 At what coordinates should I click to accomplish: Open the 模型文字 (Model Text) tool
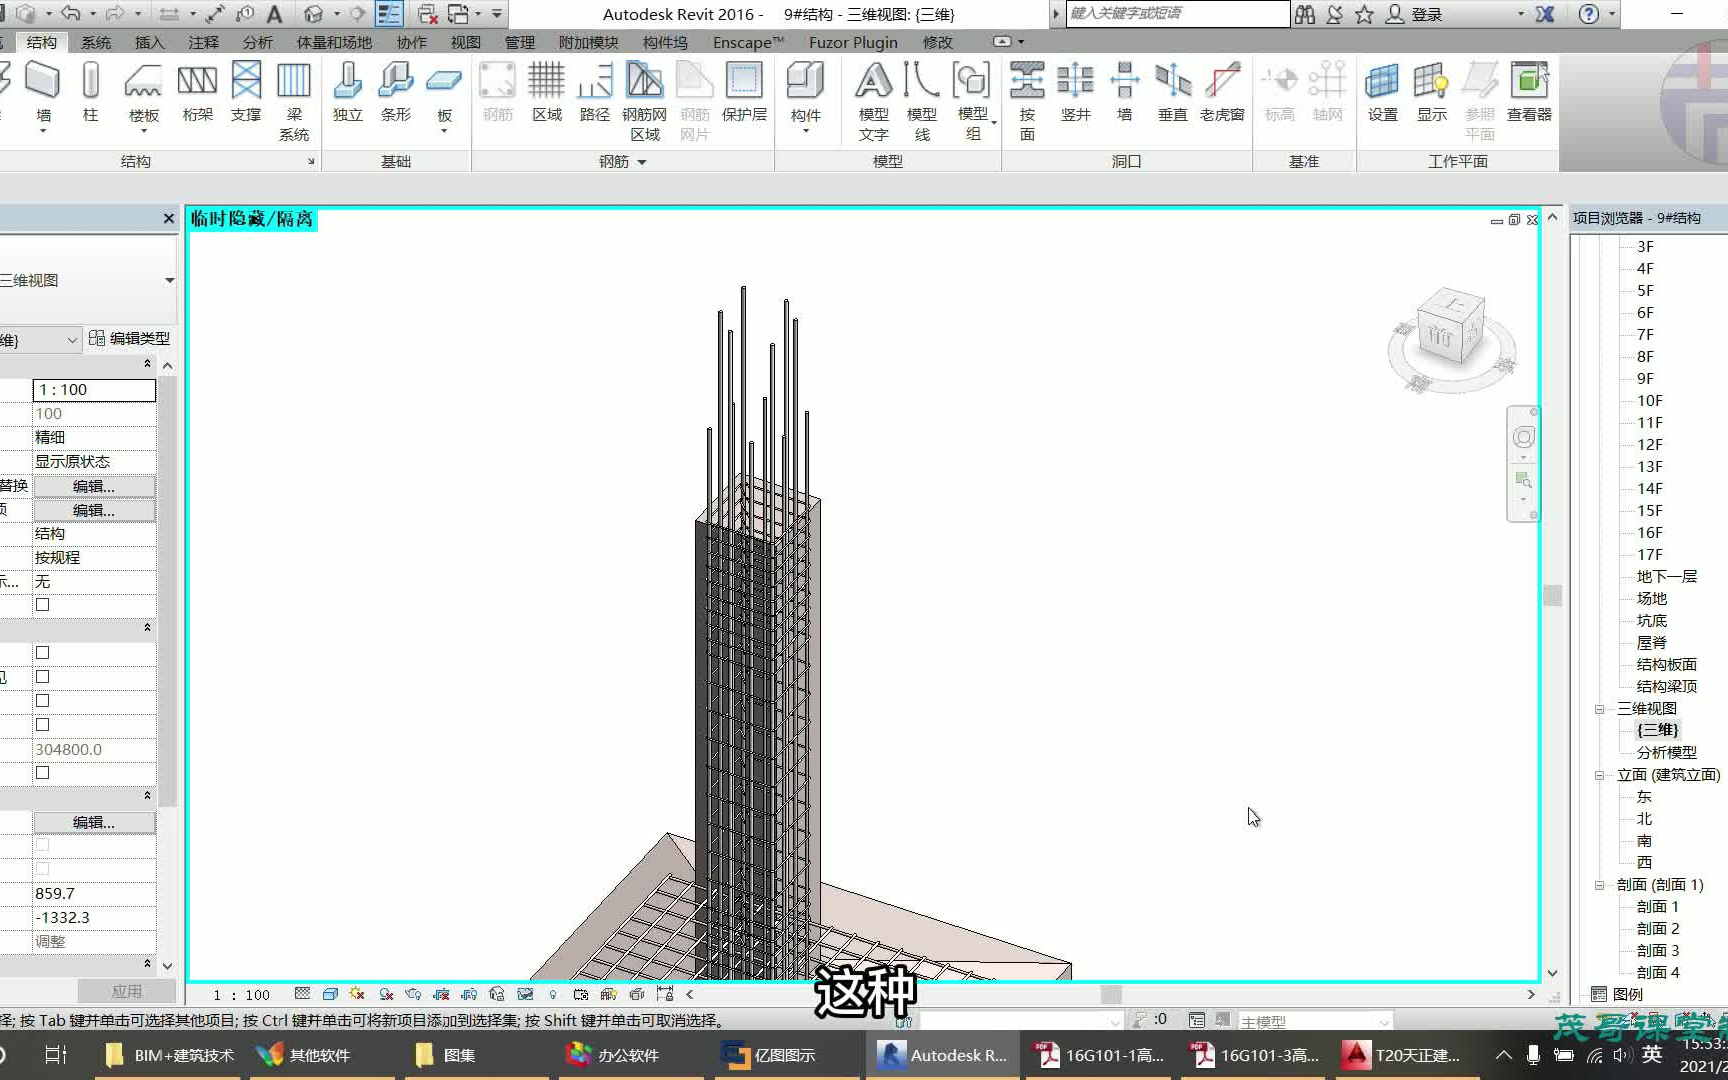[x=873, y=95]
